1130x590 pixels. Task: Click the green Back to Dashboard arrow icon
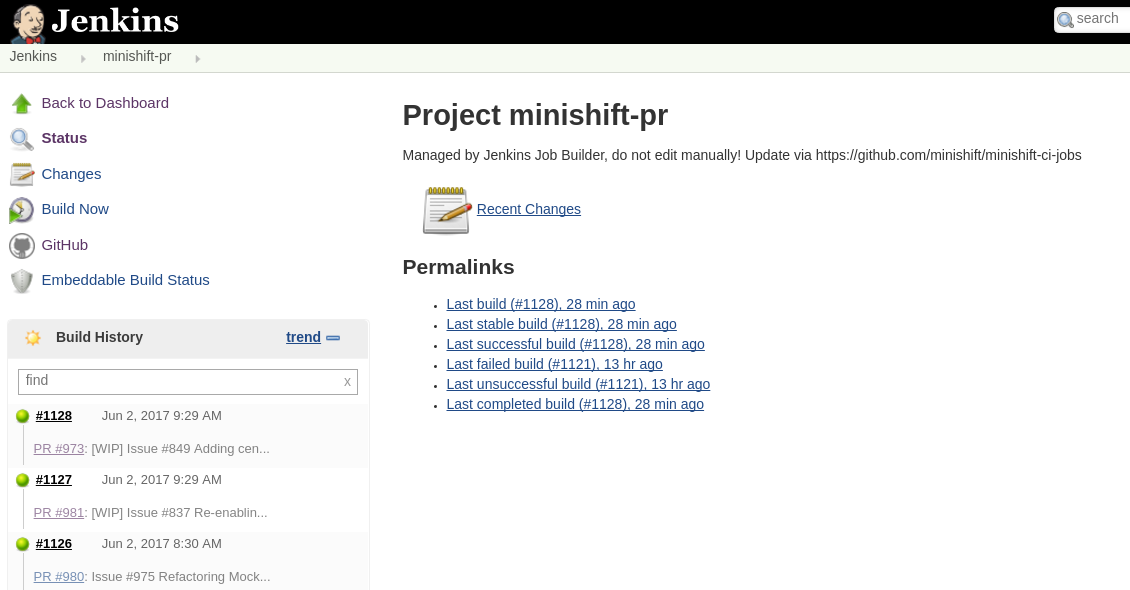click(22, 104)
